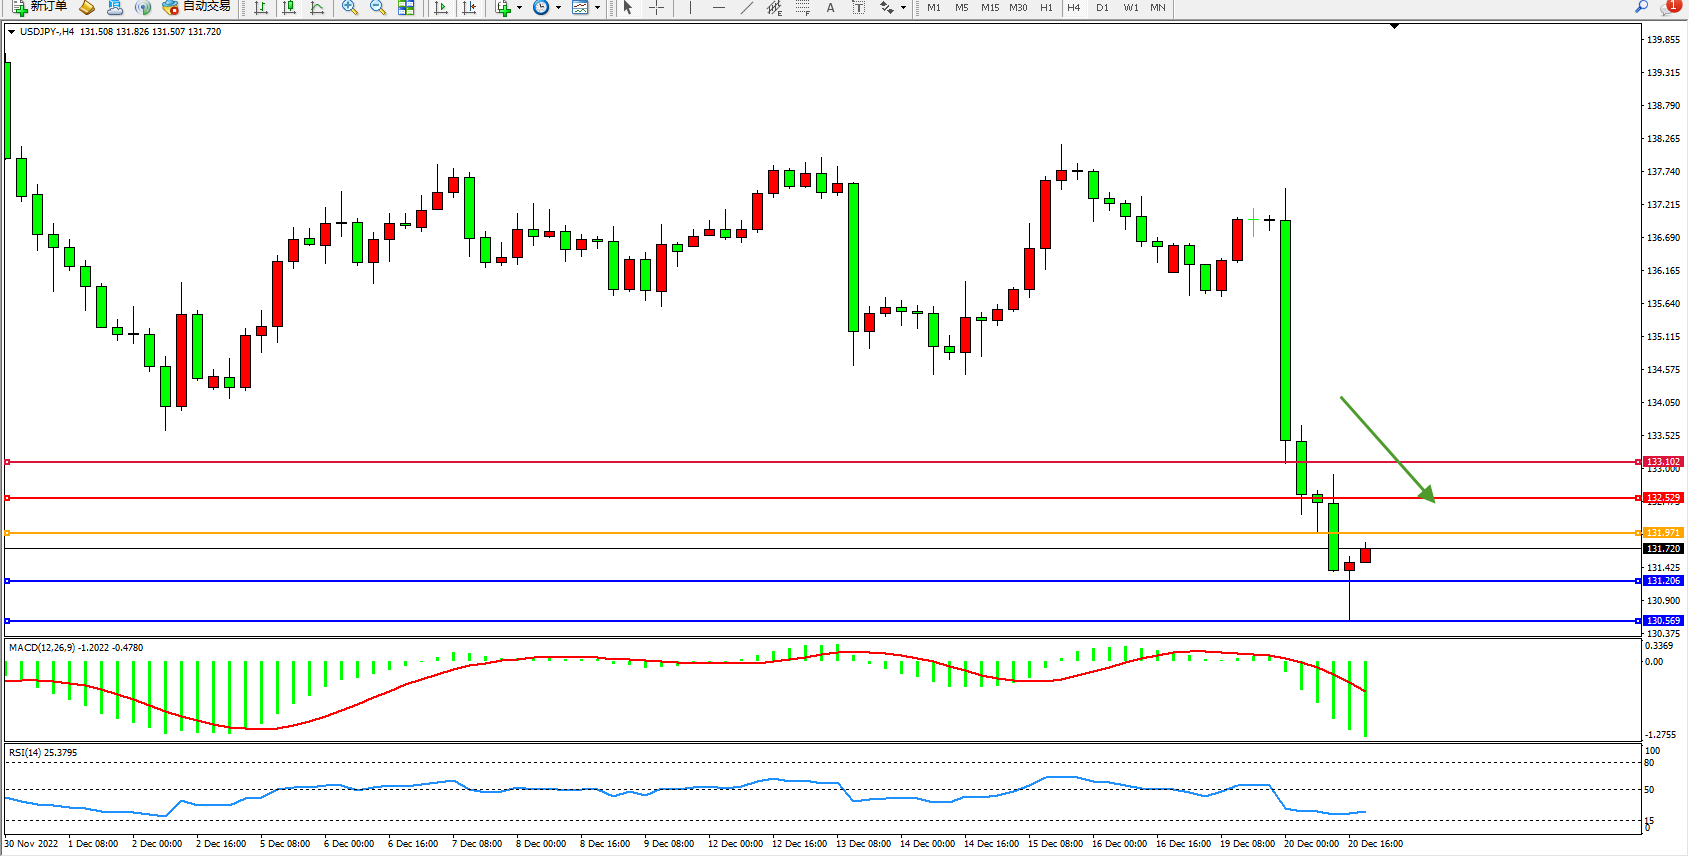Open the search magnifier icon
Viewport: 1689px width, 857px height.
pos(1641,7)
